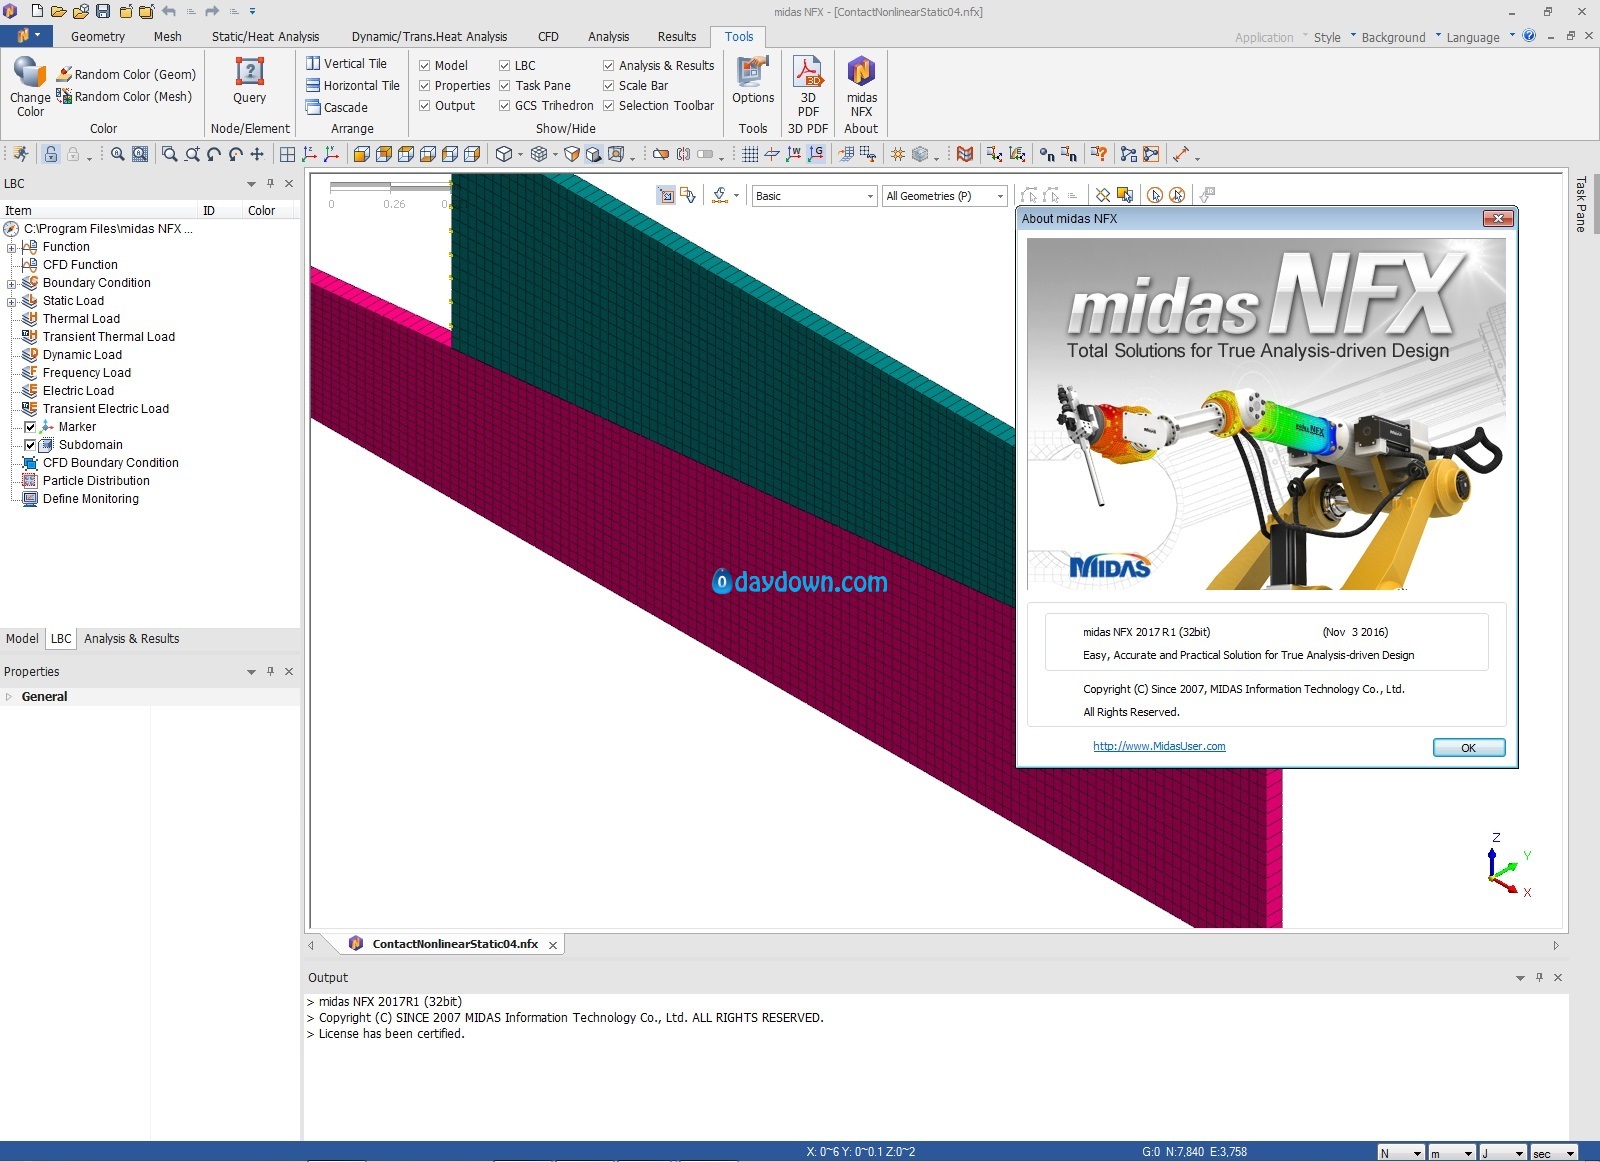This screenshot has height=1162, width=1600.
Task: Toggle the Task Pane checkbox
Action: [x=505, y=85]
